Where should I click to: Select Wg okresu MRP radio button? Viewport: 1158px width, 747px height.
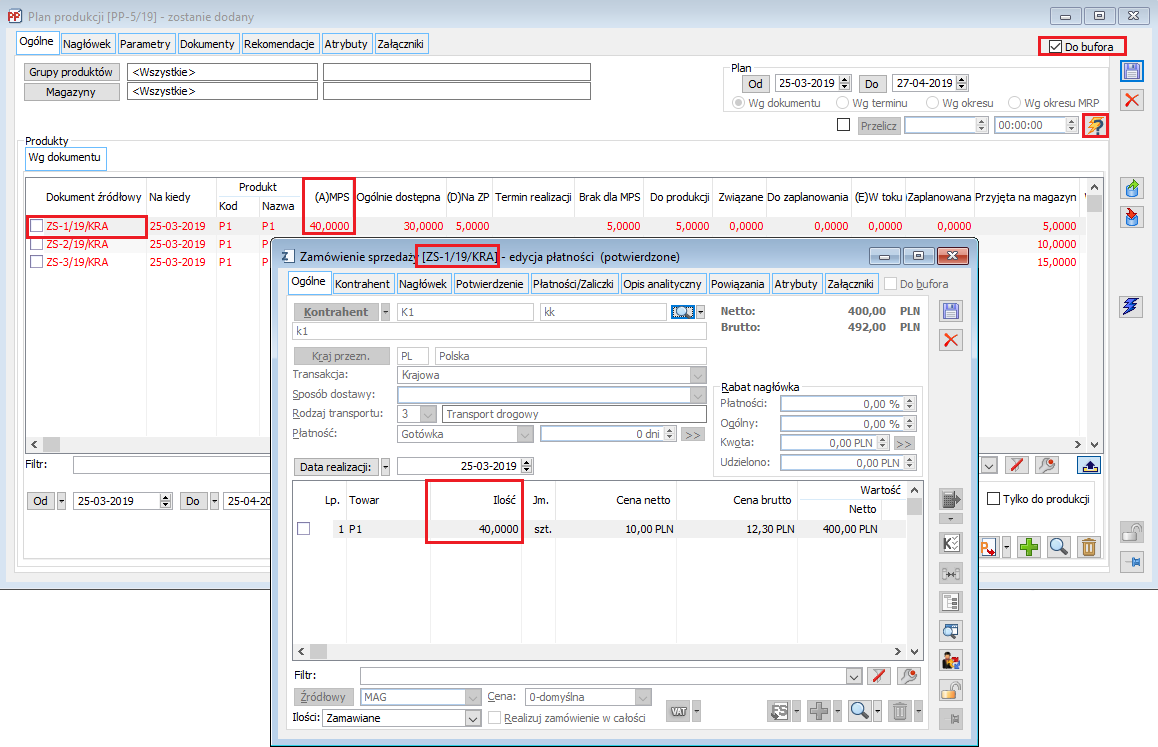[x=1014, y=103]
